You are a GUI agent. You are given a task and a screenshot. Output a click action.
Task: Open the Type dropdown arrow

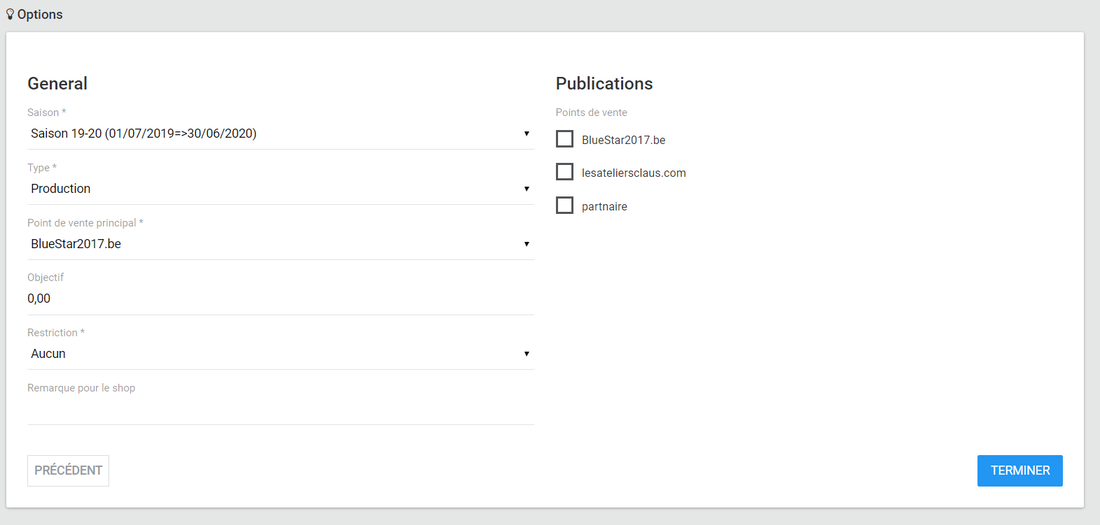(526, 188)
